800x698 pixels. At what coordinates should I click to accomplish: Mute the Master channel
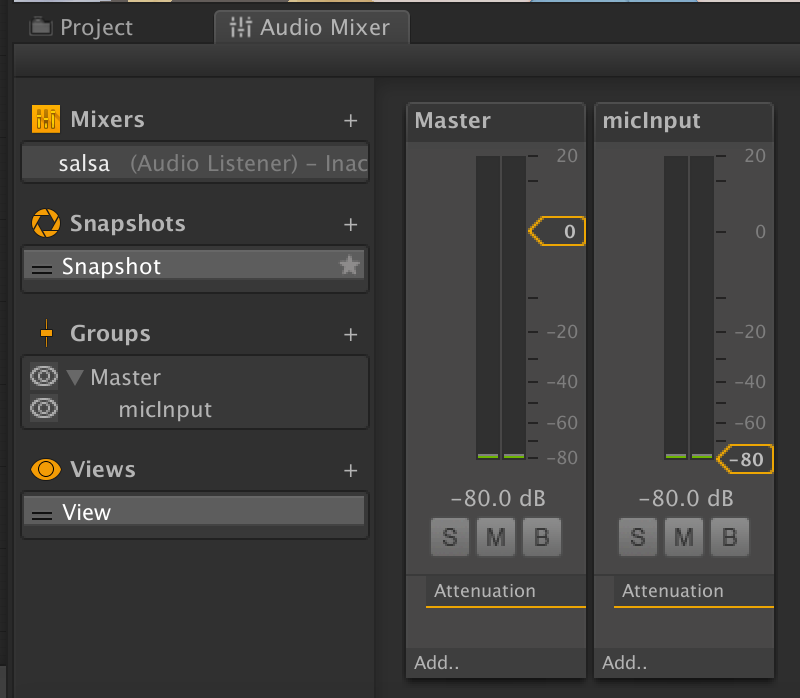(495, 537)
